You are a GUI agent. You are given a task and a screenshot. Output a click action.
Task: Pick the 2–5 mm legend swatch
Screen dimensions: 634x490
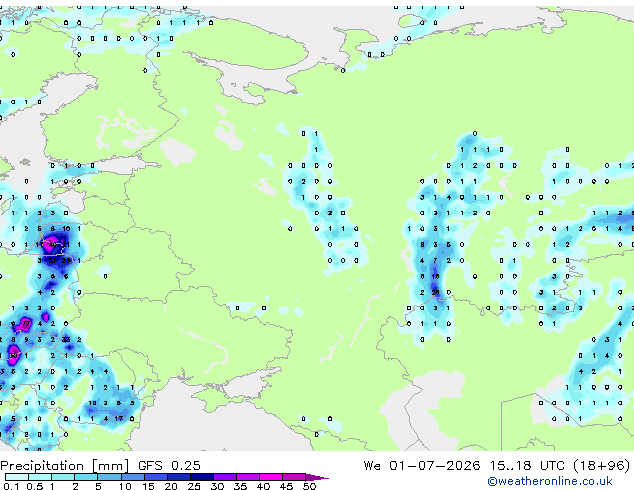coord(86,477)
